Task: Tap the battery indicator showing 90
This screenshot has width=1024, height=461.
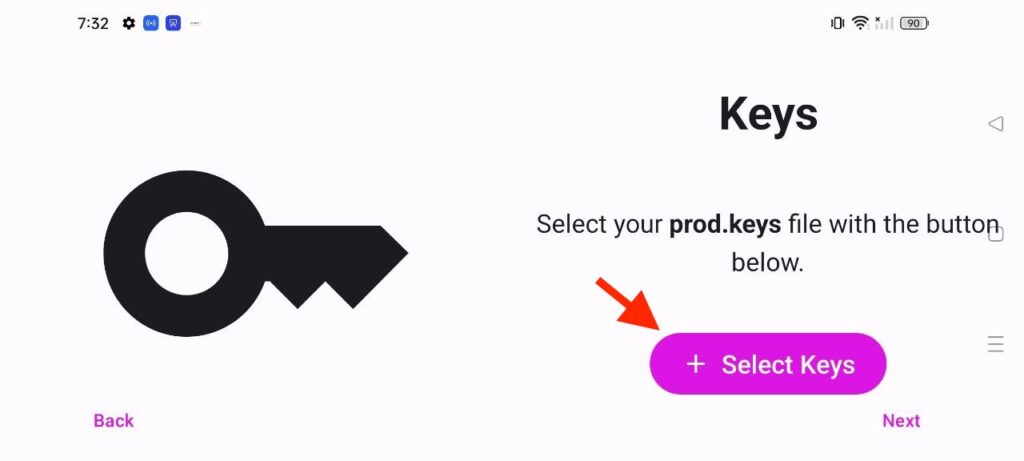Action: click(x=914, y=24)
